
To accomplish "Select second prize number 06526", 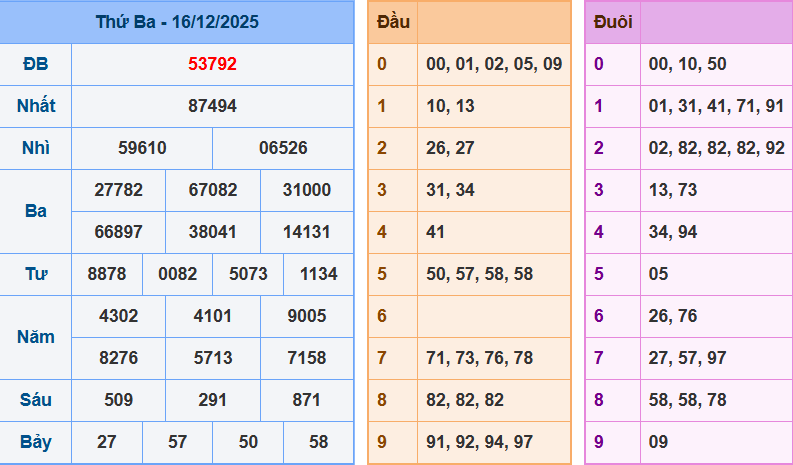I will (283, 148).
